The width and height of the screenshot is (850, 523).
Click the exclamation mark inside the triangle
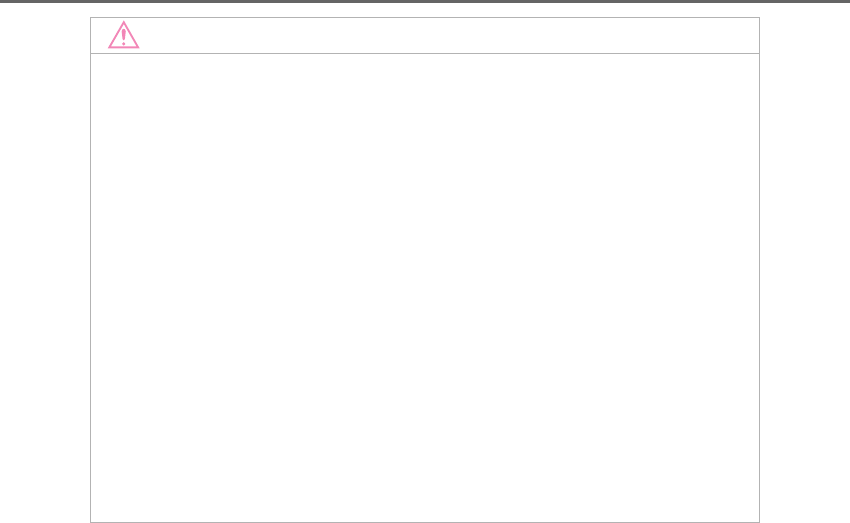pos(124,37)
